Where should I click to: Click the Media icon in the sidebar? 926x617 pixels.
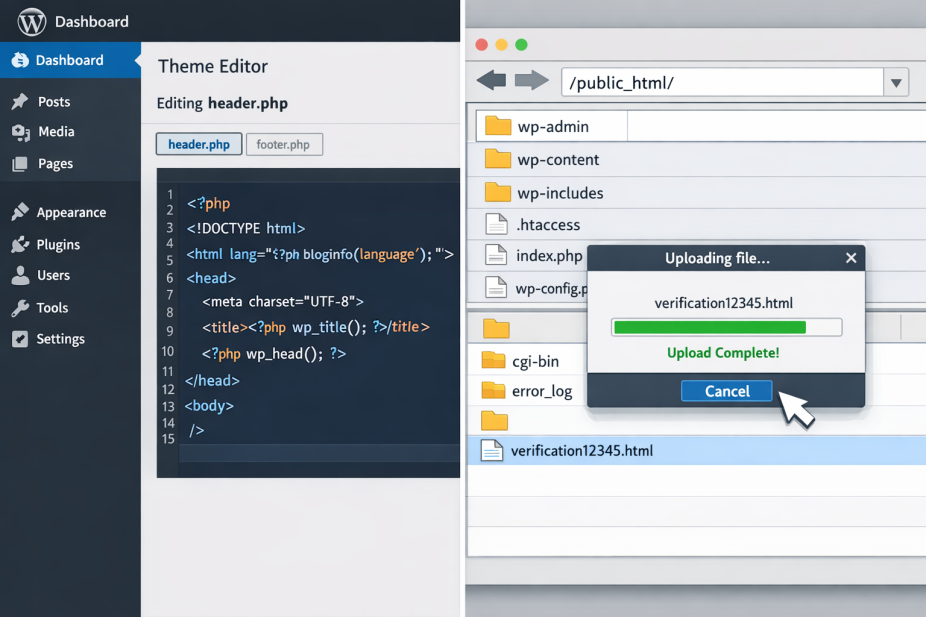pyautogui.click(x=21, y=132)
